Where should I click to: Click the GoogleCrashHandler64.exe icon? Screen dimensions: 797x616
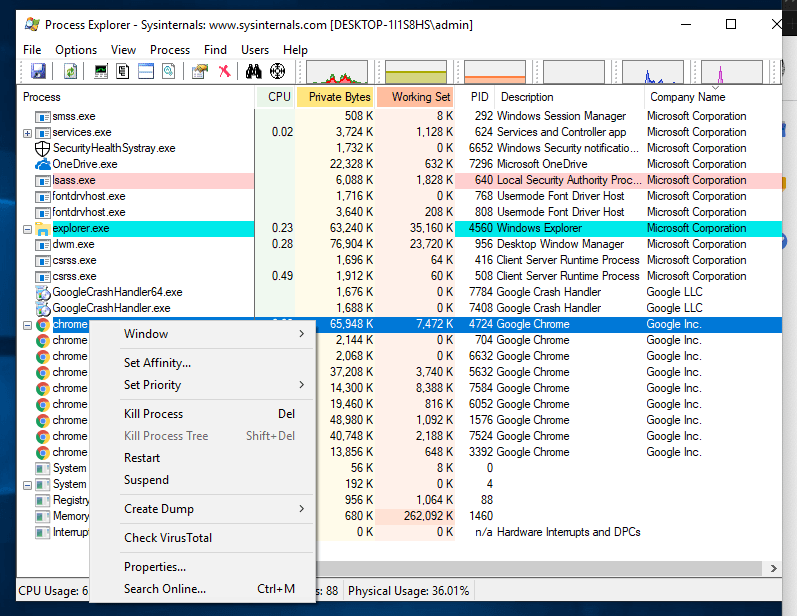tap(43, 293)
